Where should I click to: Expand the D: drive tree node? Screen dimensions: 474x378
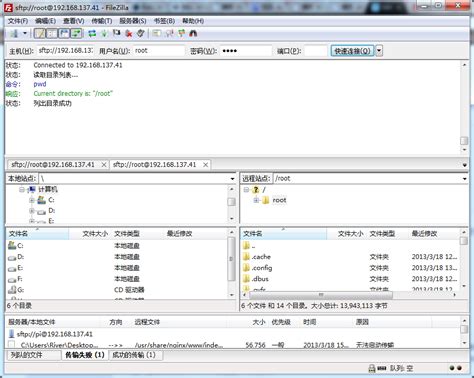pyautogui.click(x=32, y=211)
